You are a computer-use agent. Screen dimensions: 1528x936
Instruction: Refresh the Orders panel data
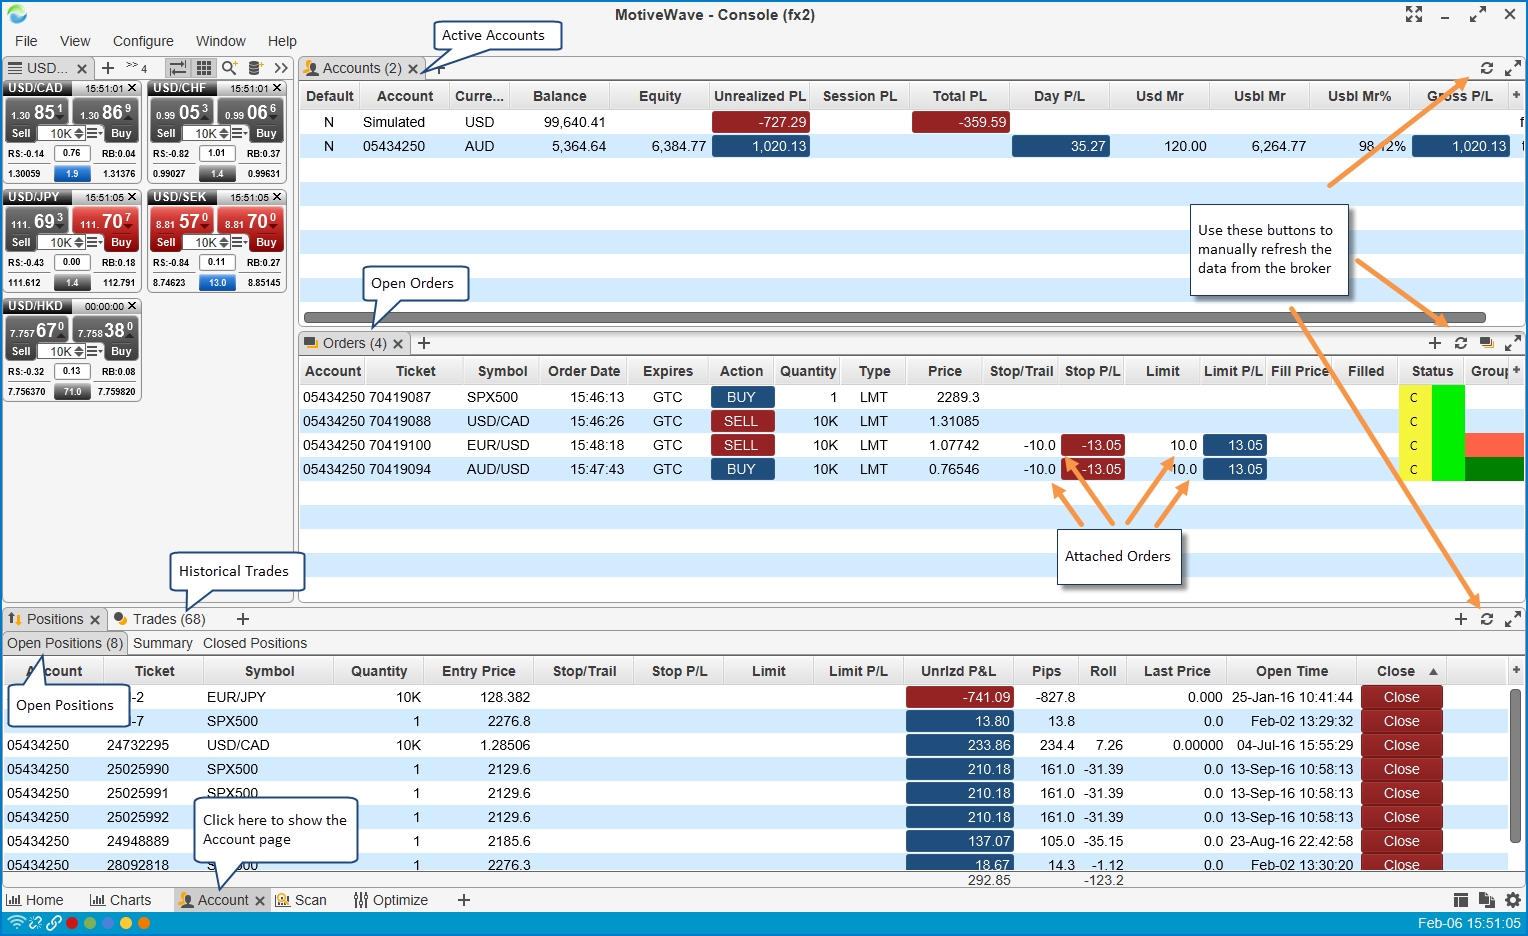click(x=1461, y=343)
